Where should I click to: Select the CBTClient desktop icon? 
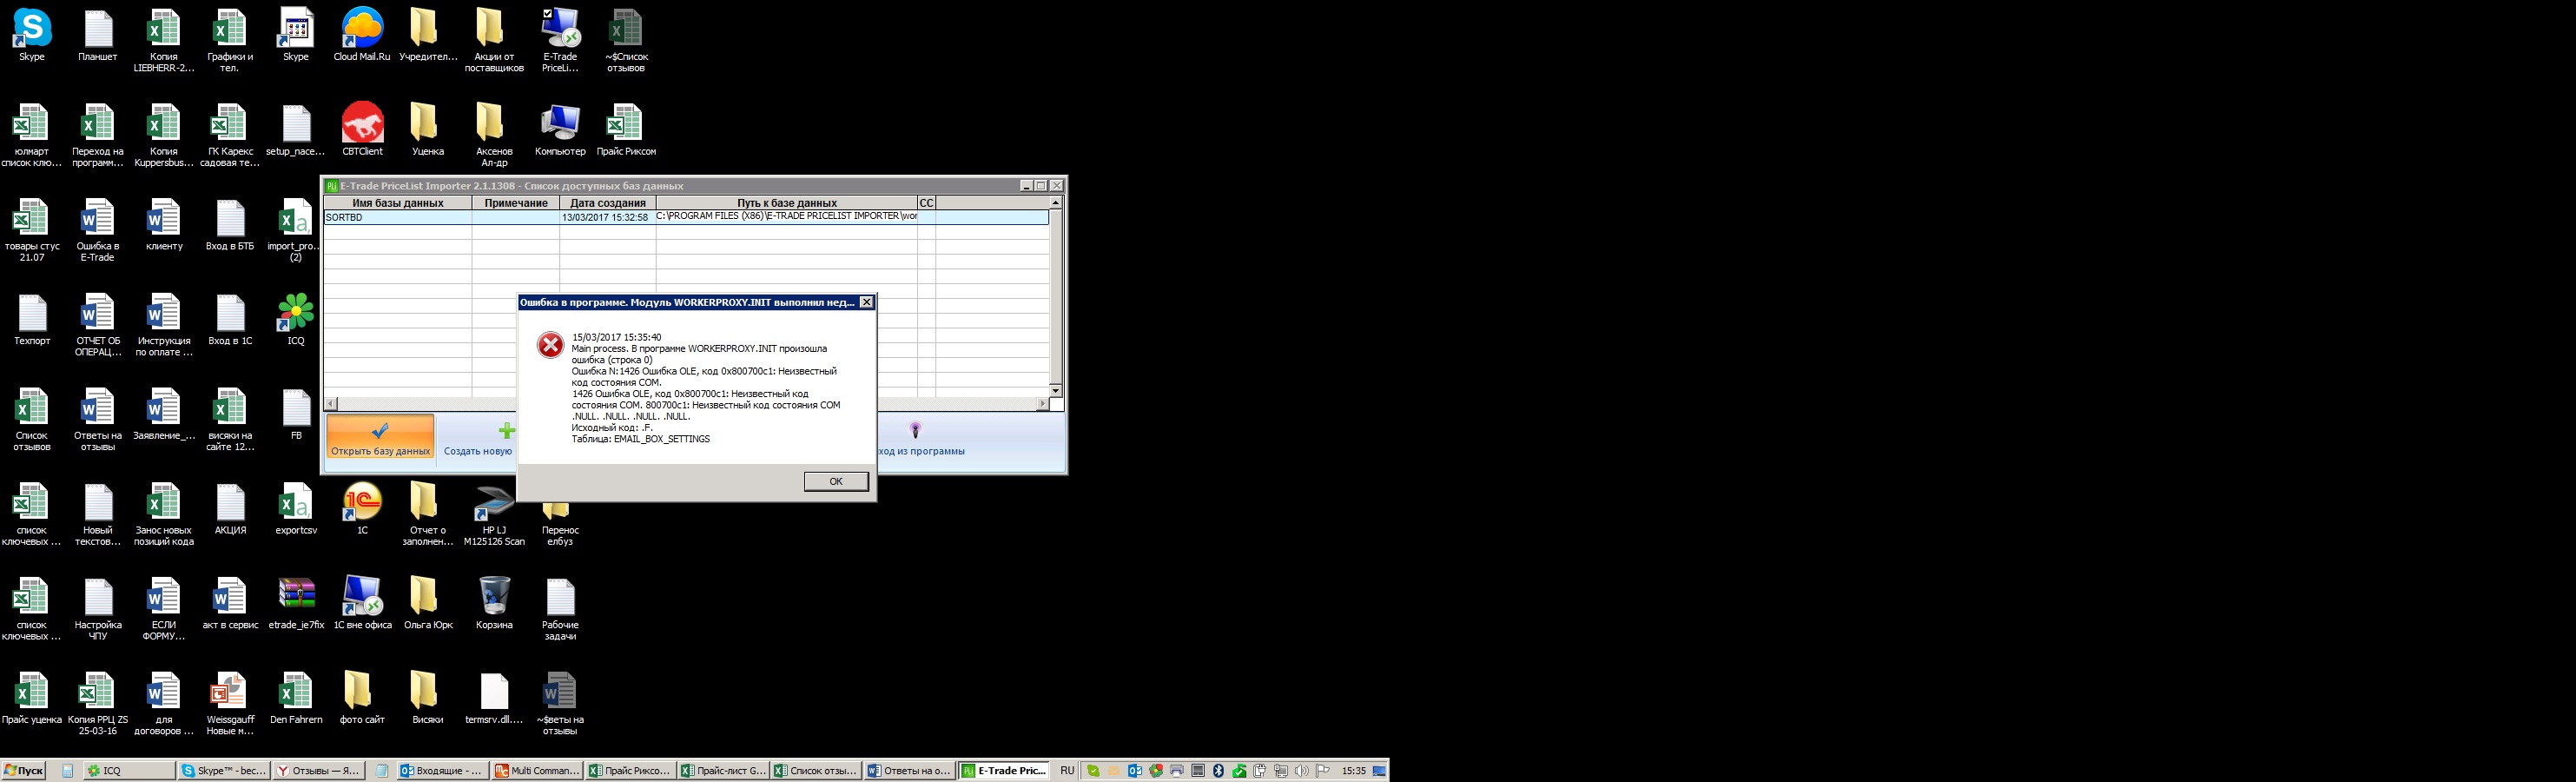coord(362,130)
